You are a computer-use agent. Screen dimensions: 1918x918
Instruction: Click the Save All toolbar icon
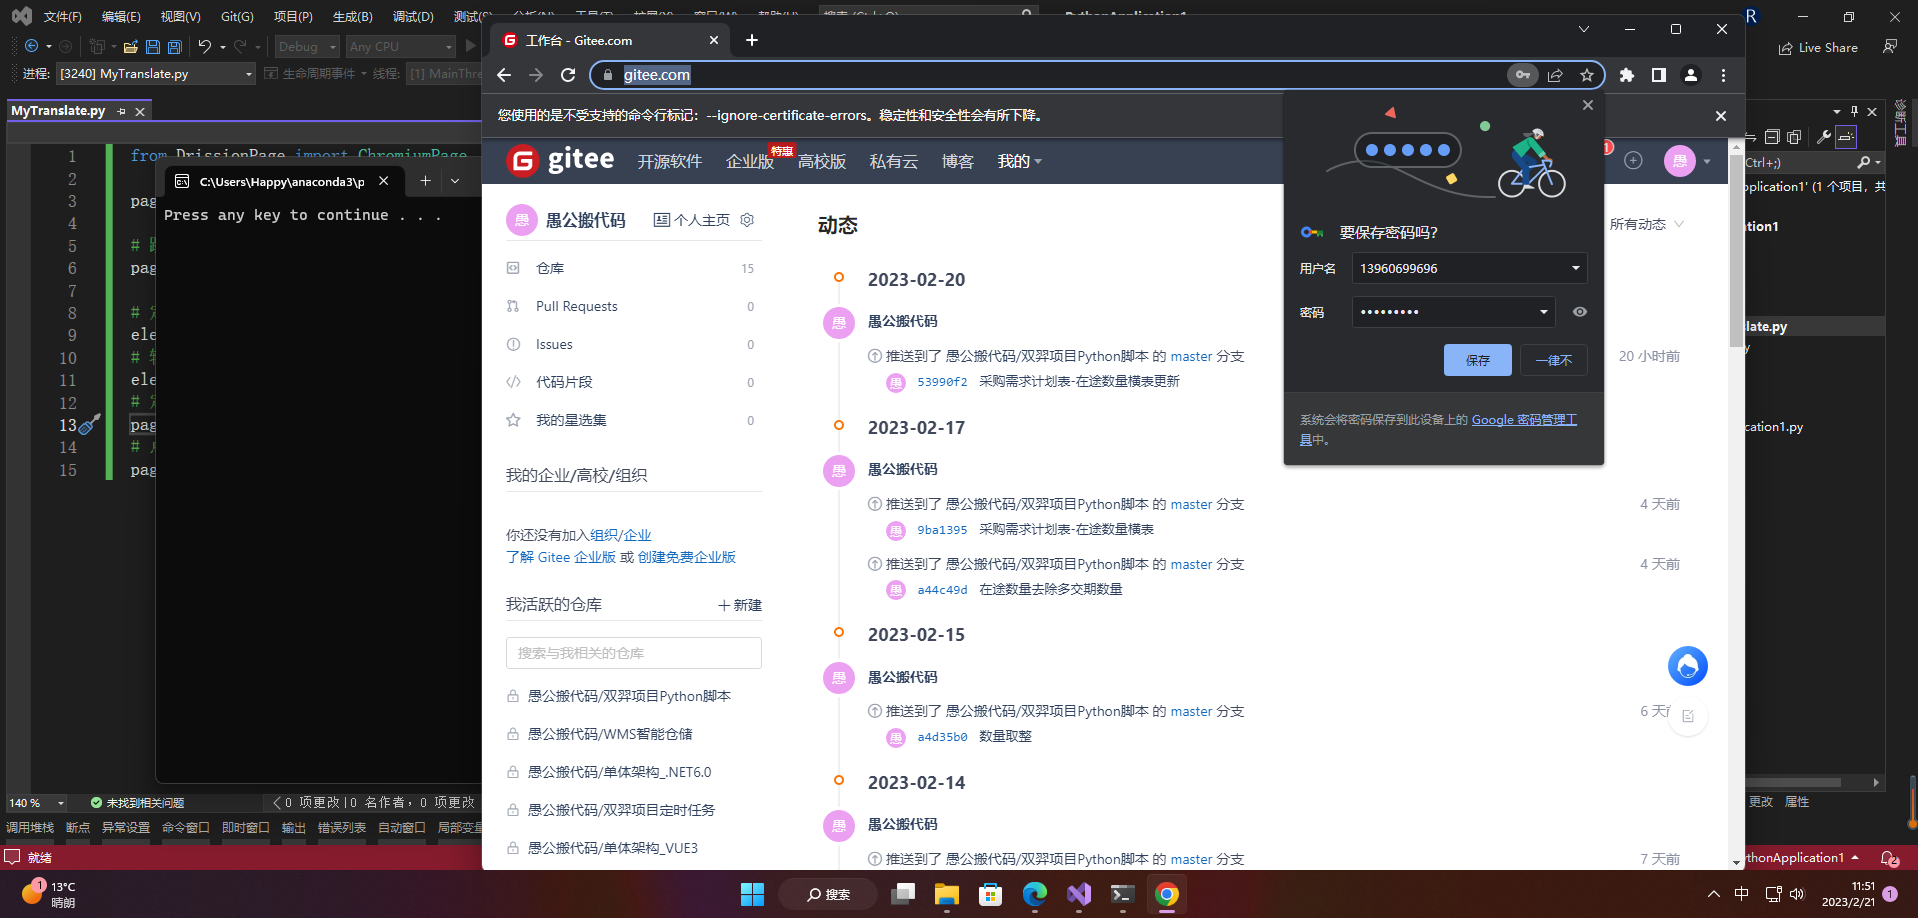point(174,46)
